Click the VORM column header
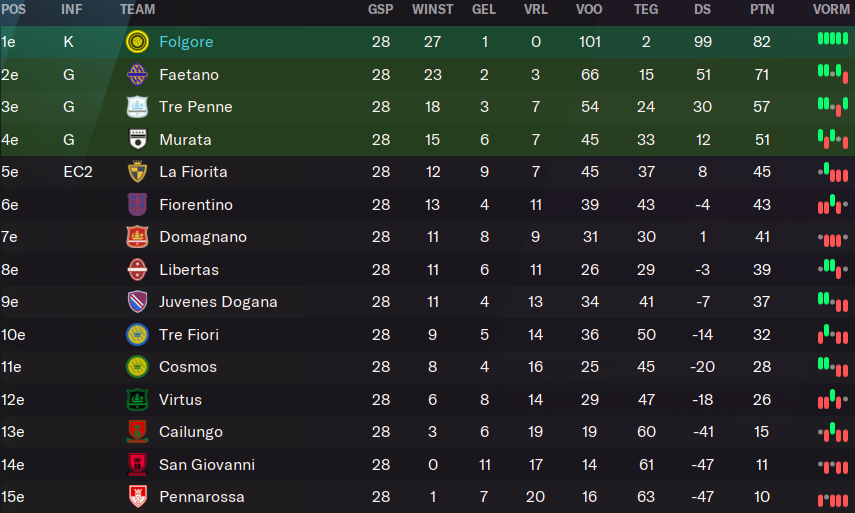 [831, 9]
